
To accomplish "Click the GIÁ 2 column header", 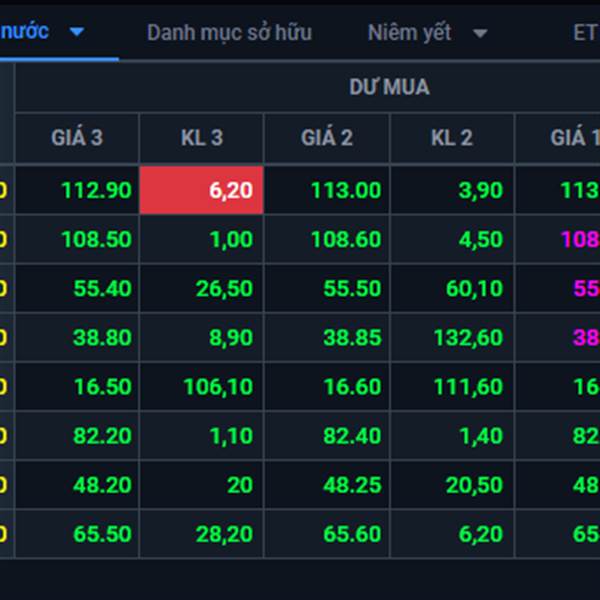I will 326,138.
